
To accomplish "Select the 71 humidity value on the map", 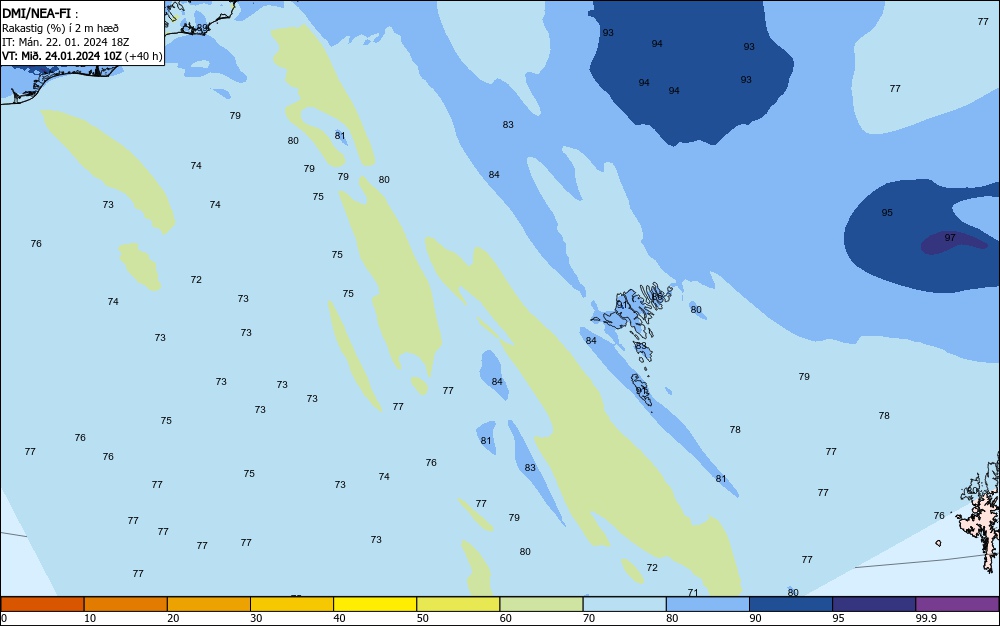I will (x=693, y=592).
